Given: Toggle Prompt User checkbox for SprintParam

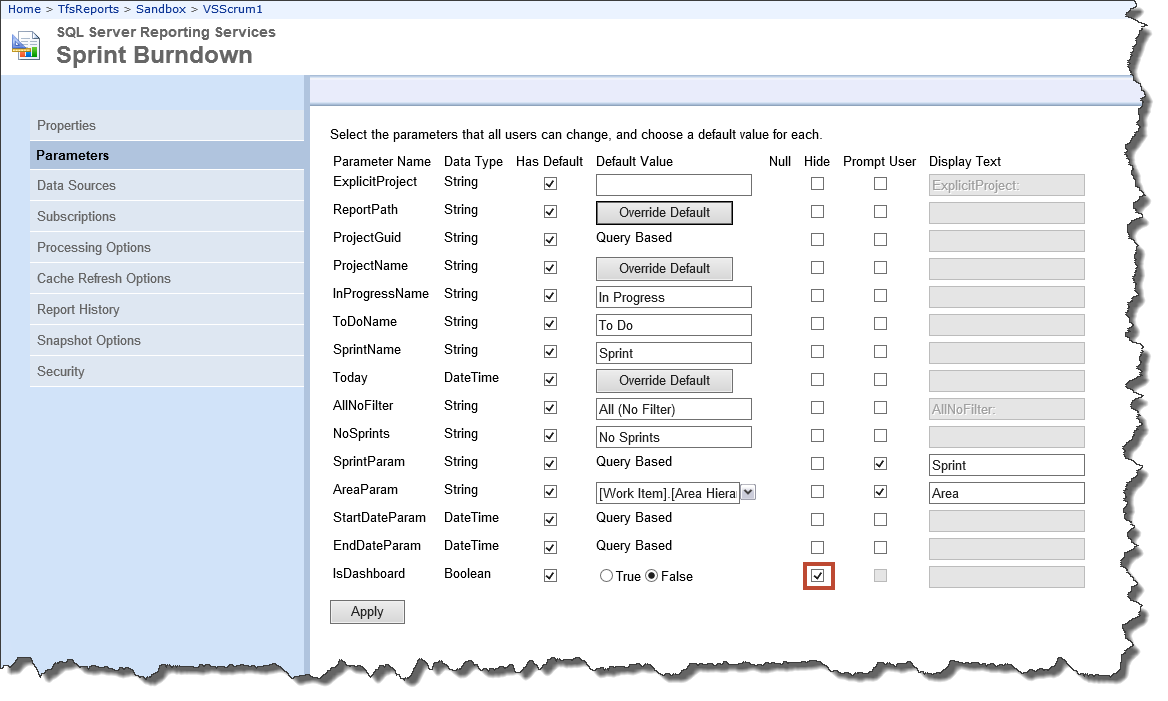Looking at the screenshot, I should pos(880,464).
